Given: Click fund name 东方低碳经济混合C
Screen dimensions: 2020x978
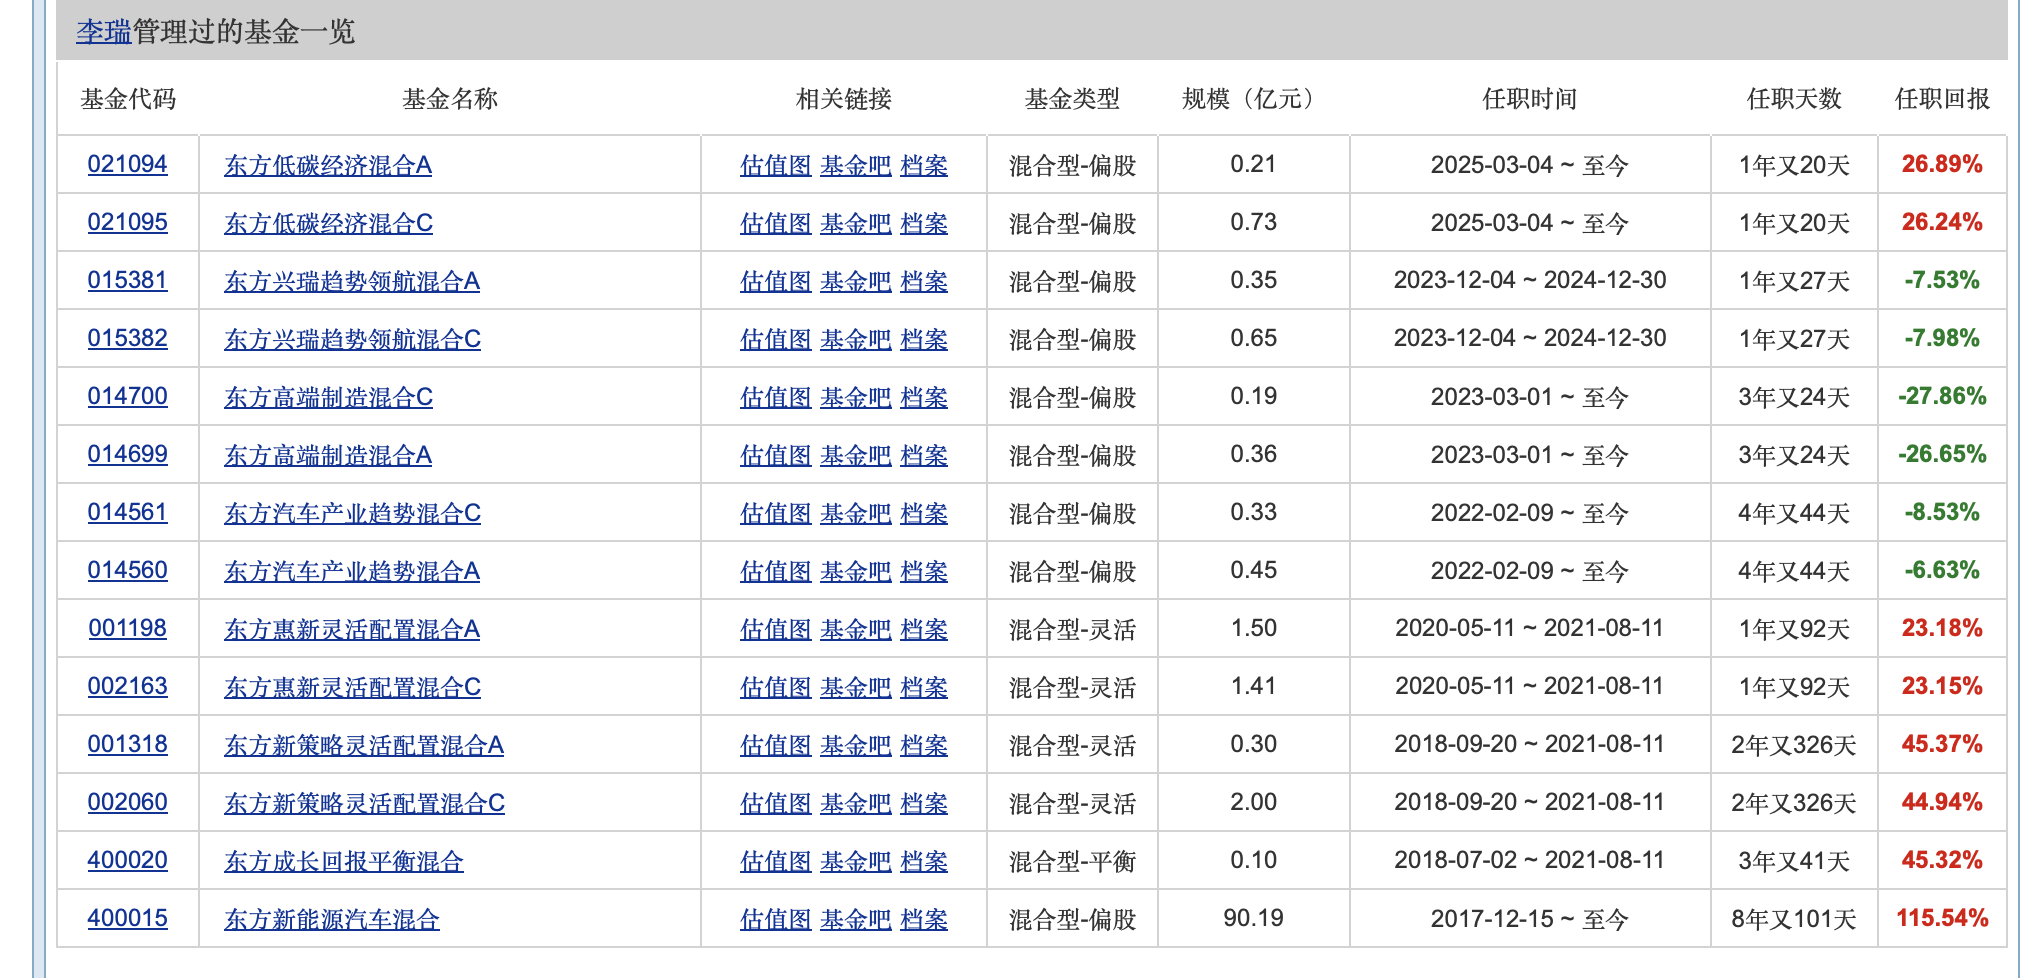Looking at the screenshot, I should coord(328,223).
